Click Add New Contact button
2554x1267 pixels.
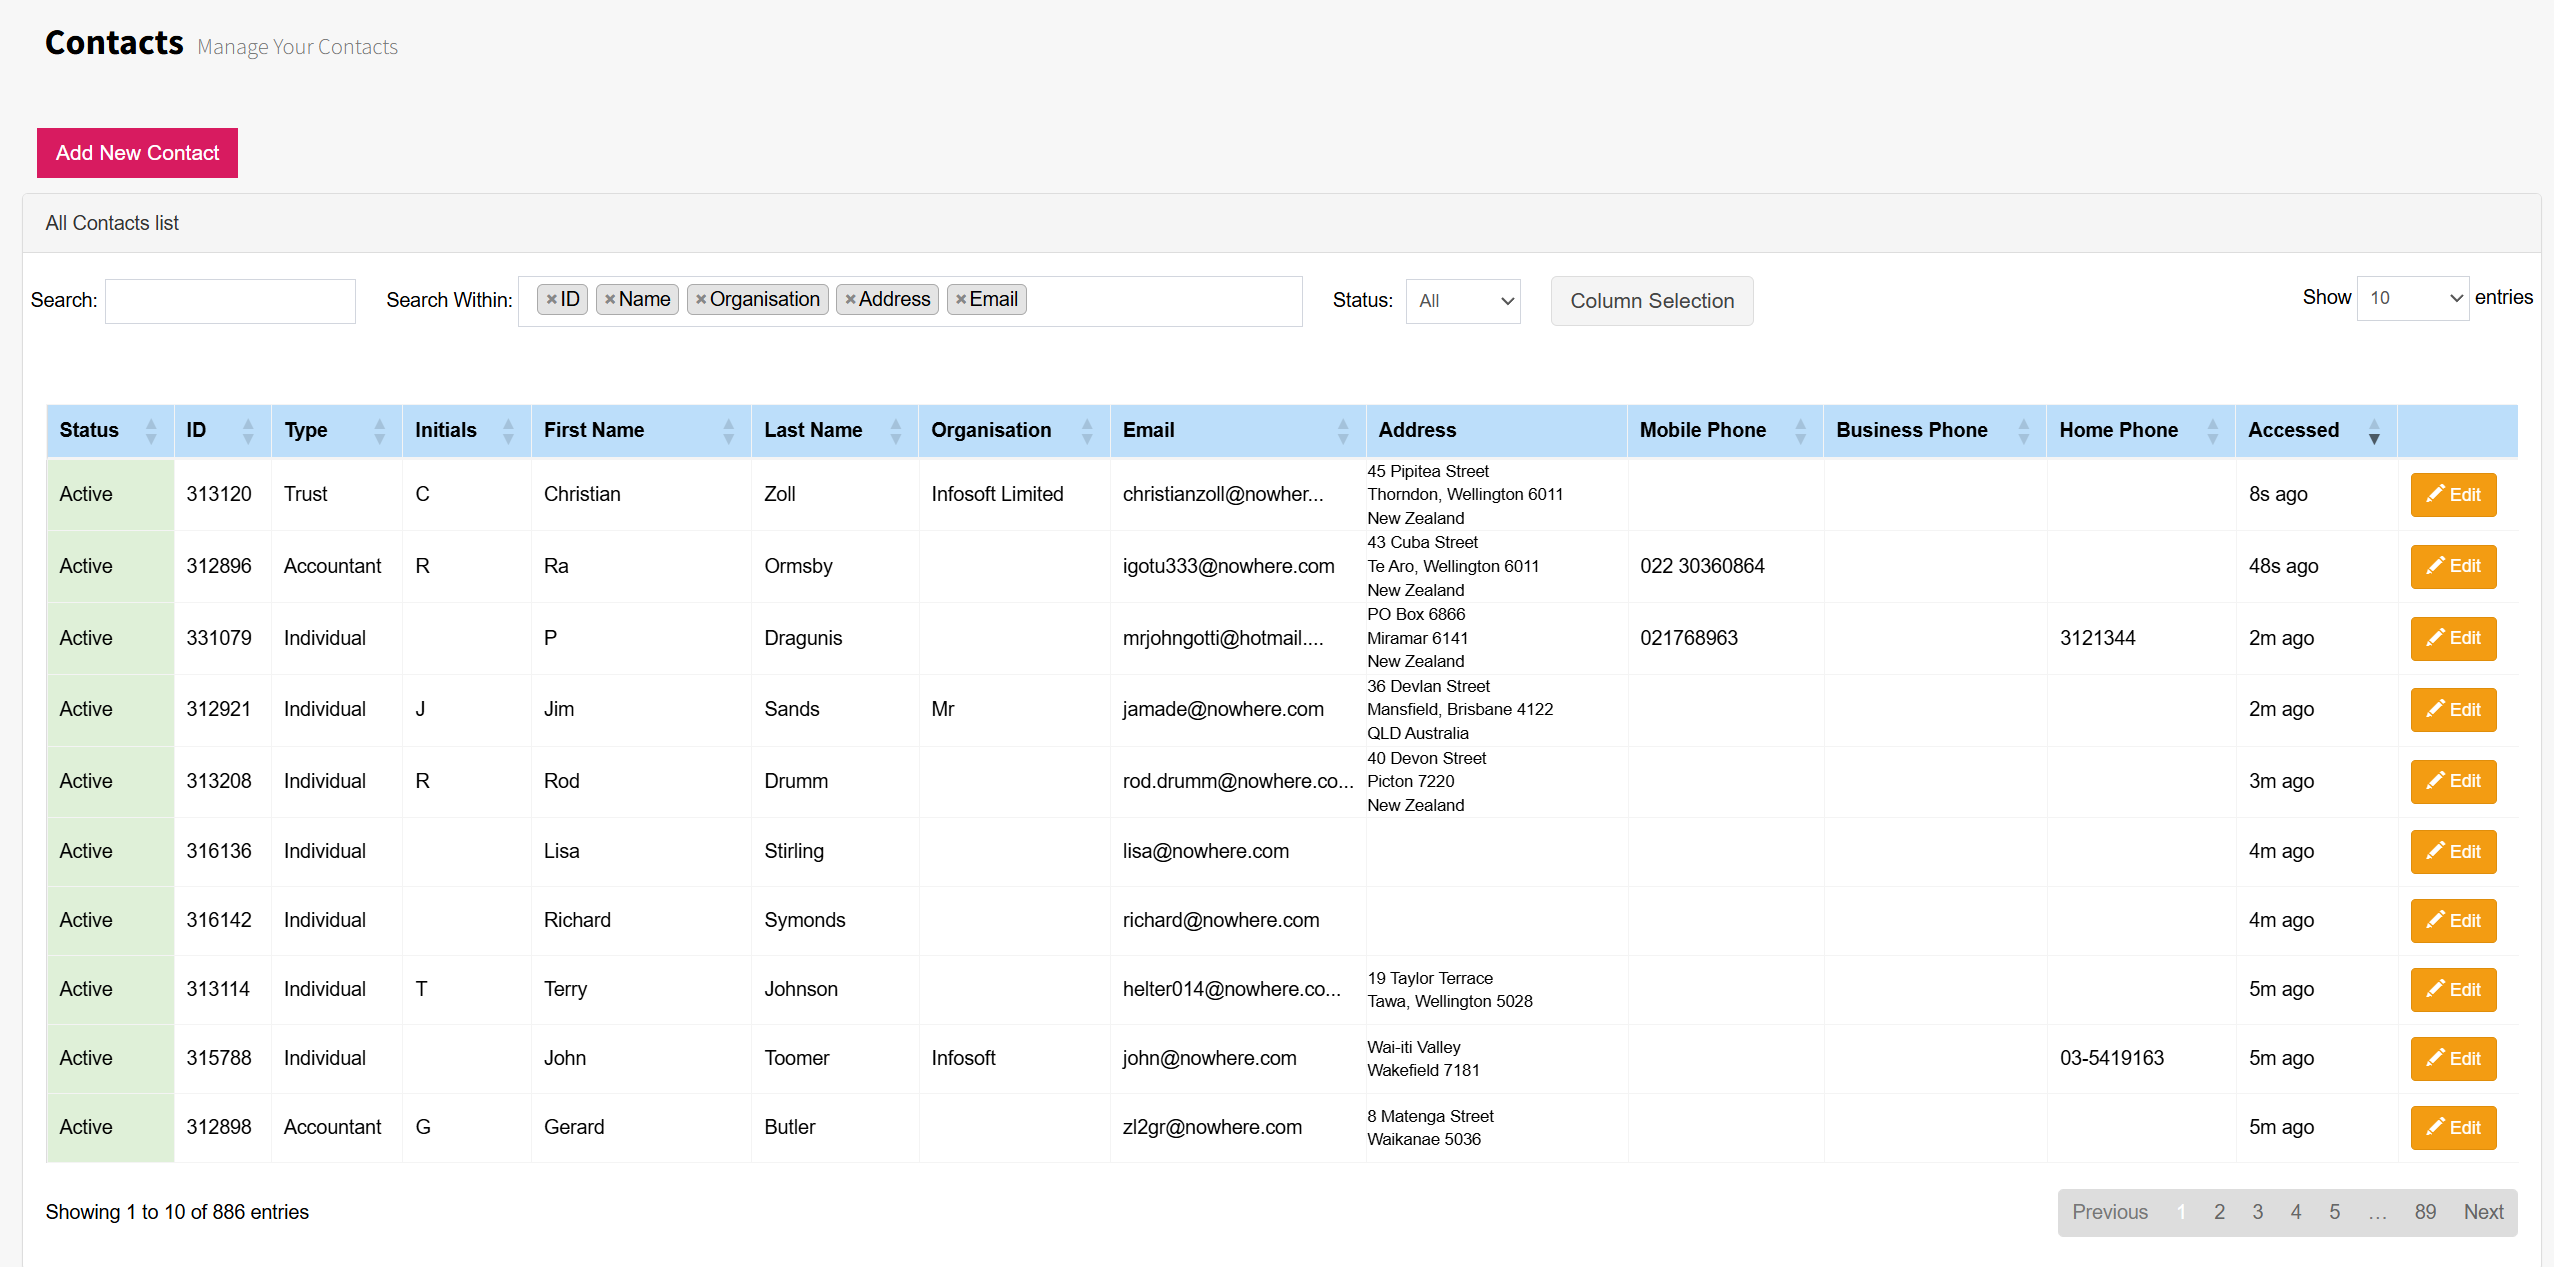(x=137, y=153)
